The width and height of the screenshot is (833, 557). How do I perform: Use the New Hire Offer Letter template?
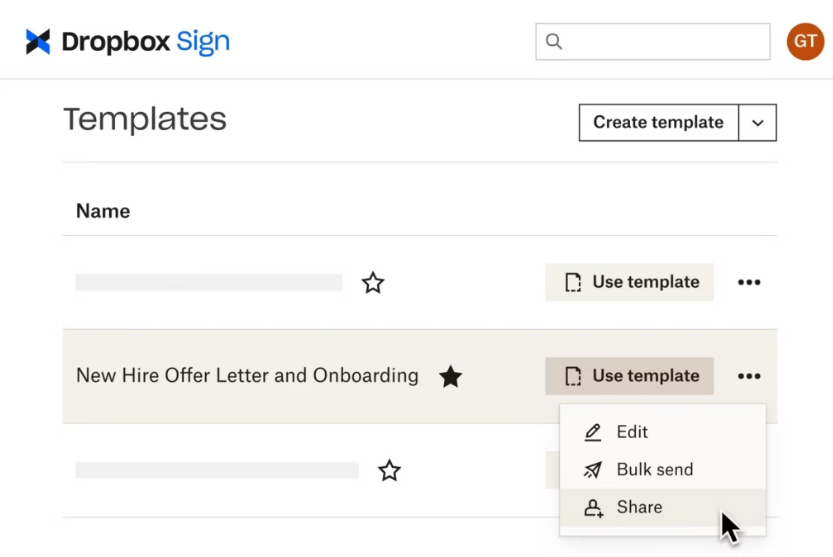(630, 377)
